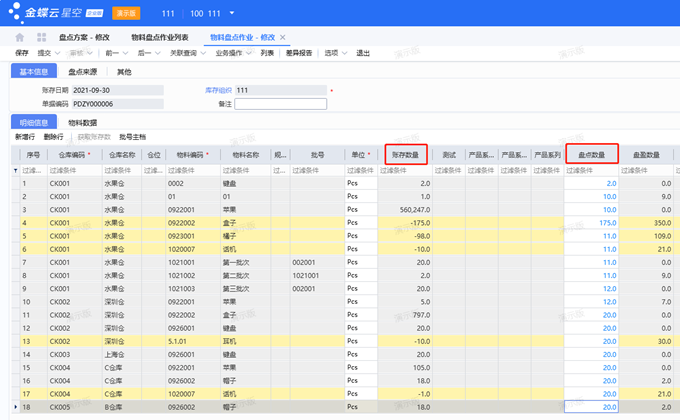Viewport: 680px width, 420px height.
Task: Click the 备注 input field
Action: 280,103
